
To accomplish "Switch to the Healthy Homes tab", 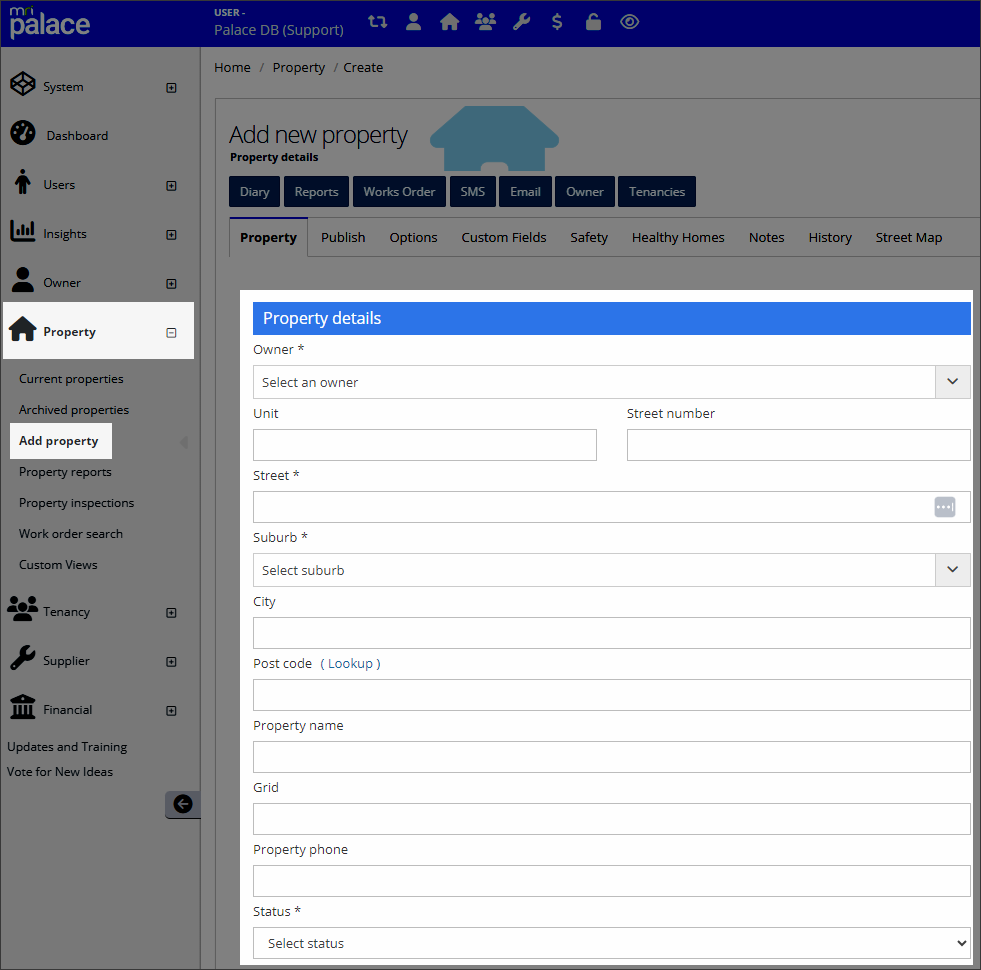I will pos(678,238).
